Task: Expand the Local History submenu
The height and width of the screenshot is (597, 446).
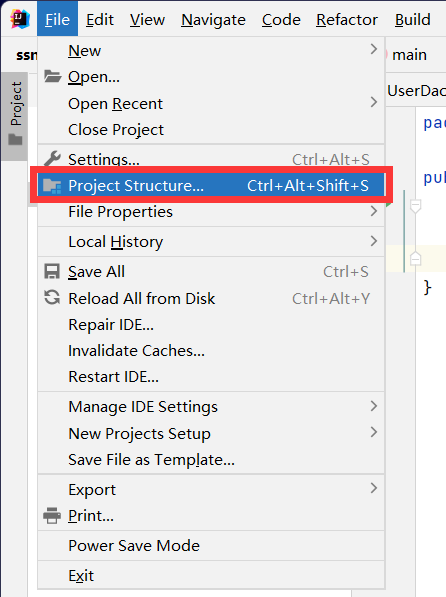Action: coord(211,242)
